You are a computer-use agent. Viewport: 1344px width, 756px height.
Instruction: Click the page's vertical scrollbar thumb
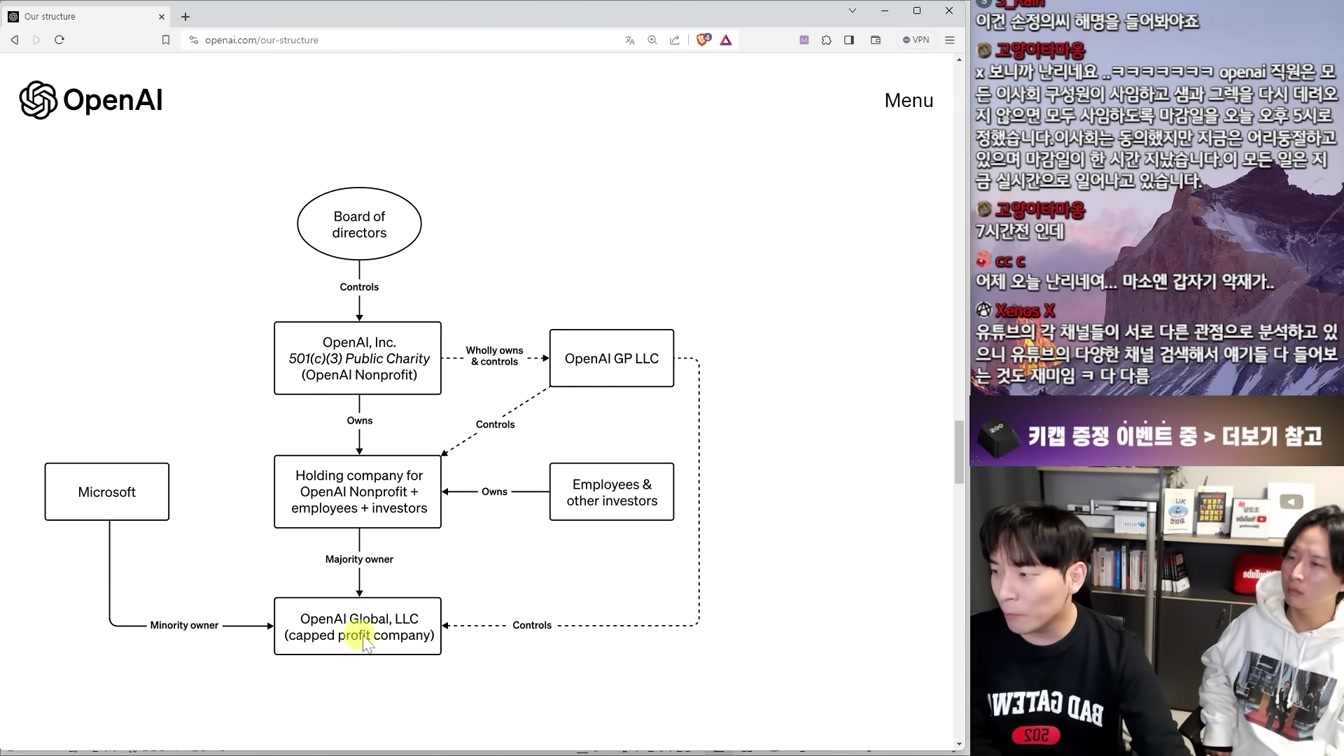(960, 451)
